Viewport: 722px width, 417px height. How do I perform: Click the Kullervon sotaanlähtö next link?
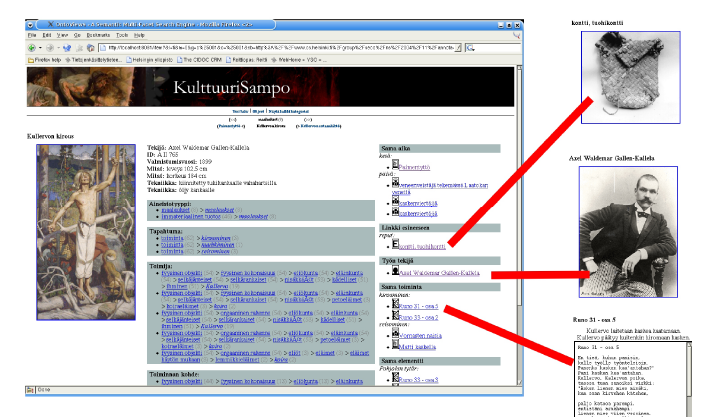[320, 126]
